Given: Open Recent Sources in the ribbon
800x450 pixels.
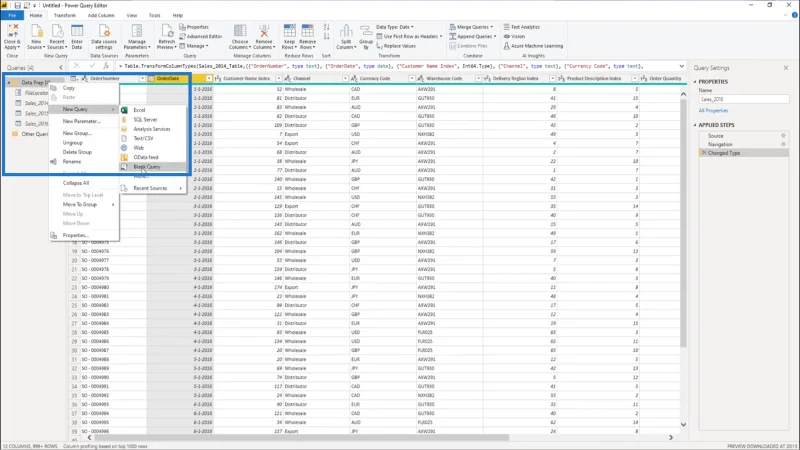Looking at the screenshot, I should coord(57,37).
